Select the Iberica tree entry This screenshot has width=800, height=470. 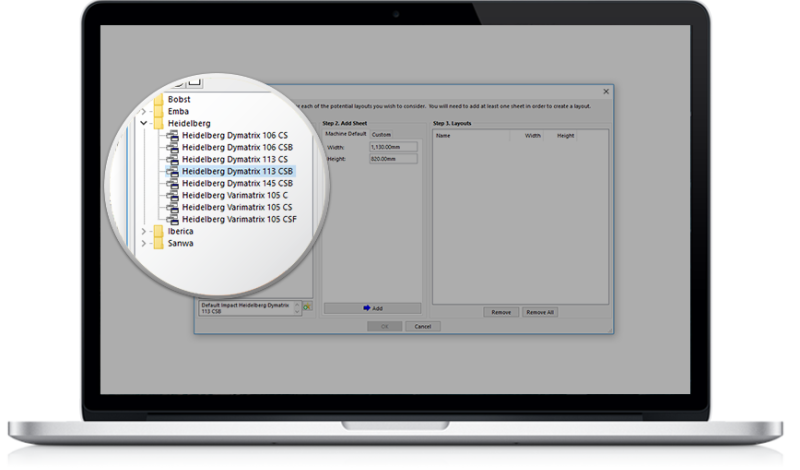point(181,231)
